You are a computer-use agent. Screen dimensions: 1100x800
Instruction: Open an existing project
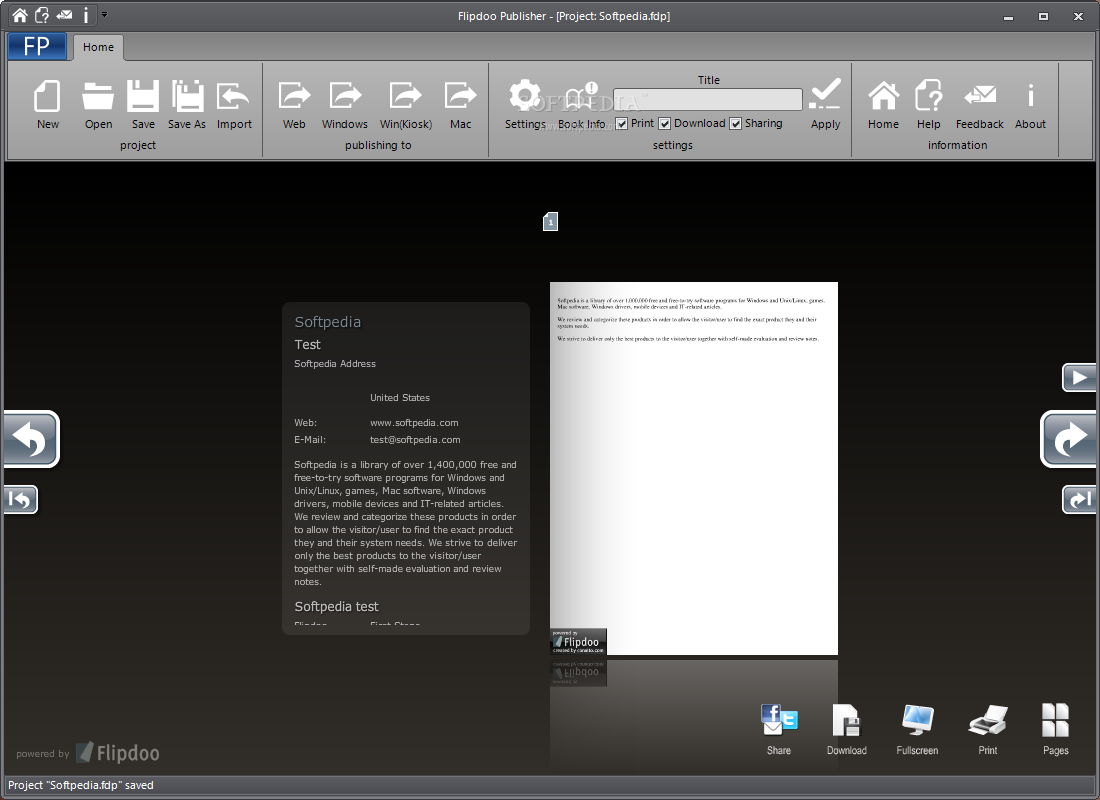[98, 104]
